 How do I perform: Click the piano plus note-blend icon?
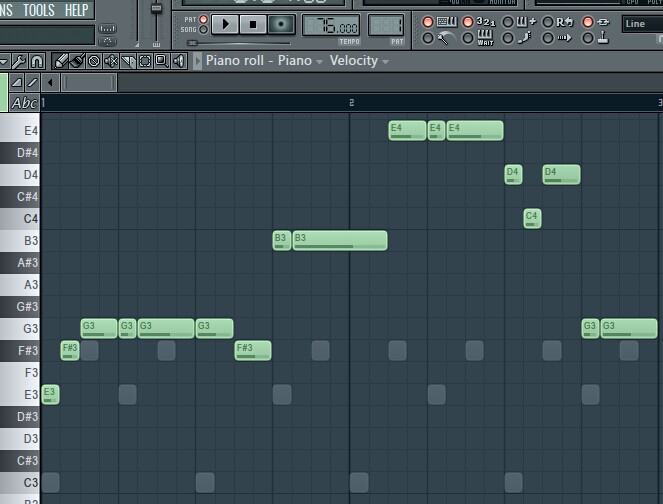tap(526, 22)
